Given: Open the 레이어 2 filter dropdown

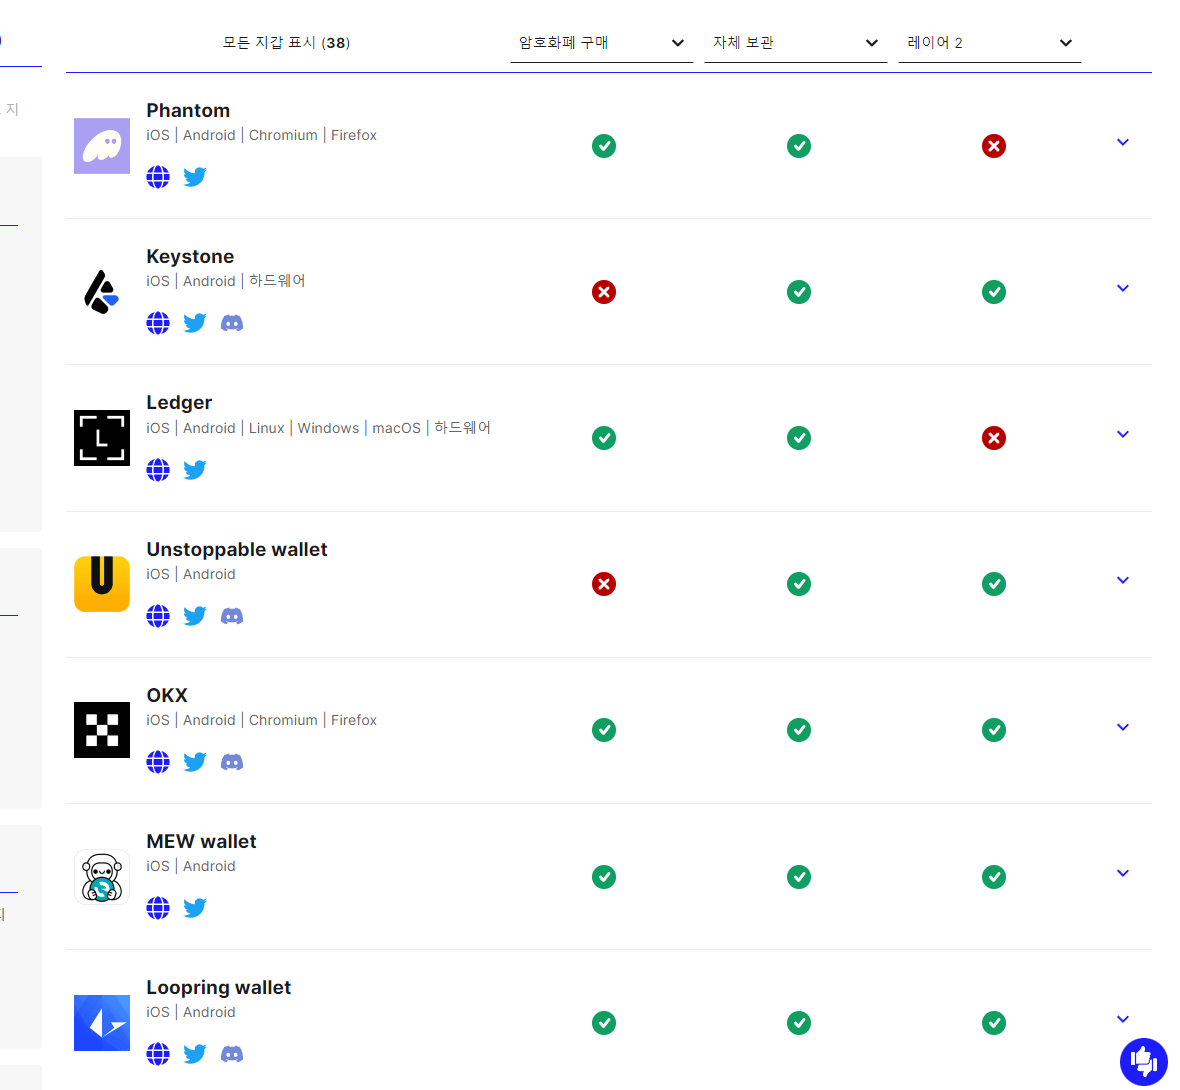Looking at the screenshot, I should pos(990,43).
